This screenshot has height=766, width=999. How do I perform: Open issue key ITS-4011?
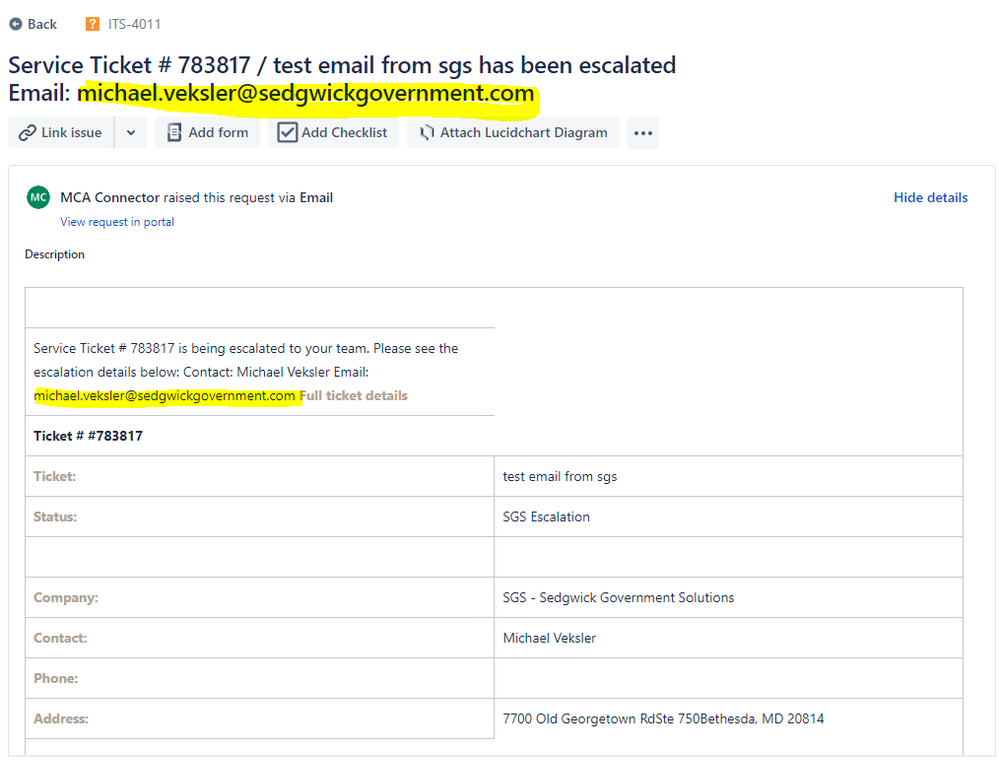click(x=134, y=24)
